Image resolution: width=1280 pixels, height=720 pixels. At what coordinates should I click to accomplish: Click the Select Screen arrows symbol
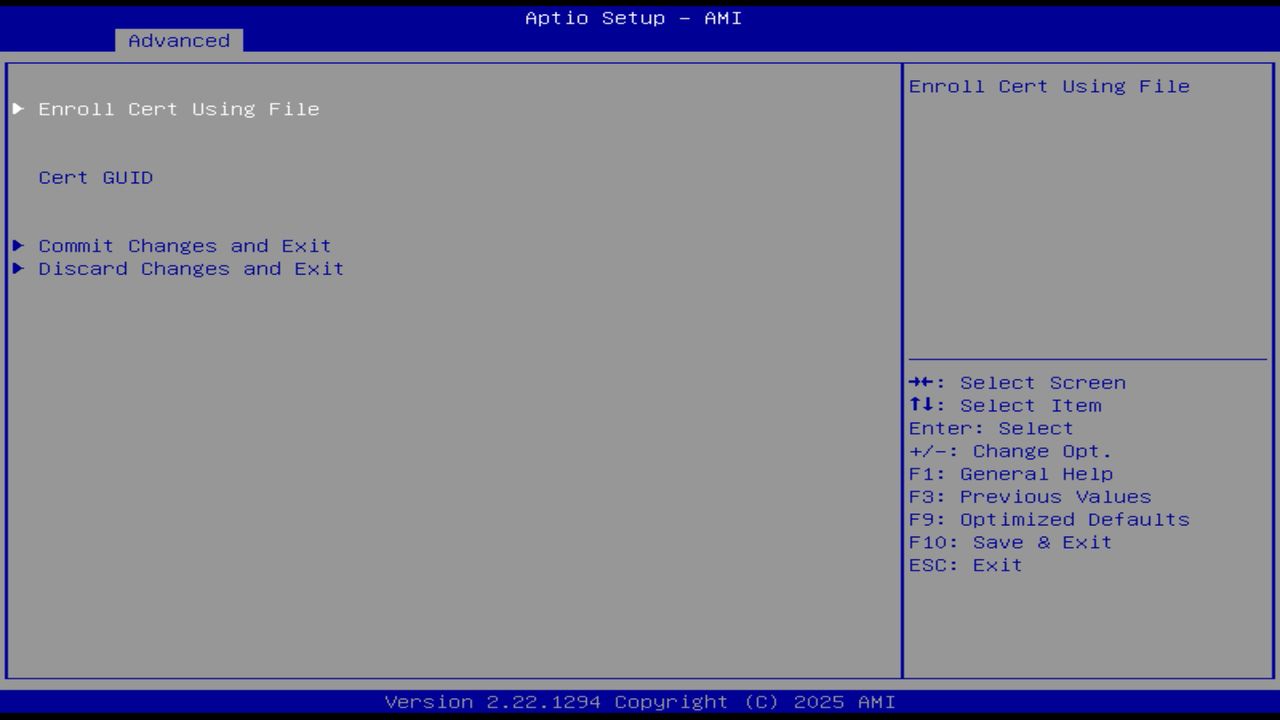click(922, 382)
